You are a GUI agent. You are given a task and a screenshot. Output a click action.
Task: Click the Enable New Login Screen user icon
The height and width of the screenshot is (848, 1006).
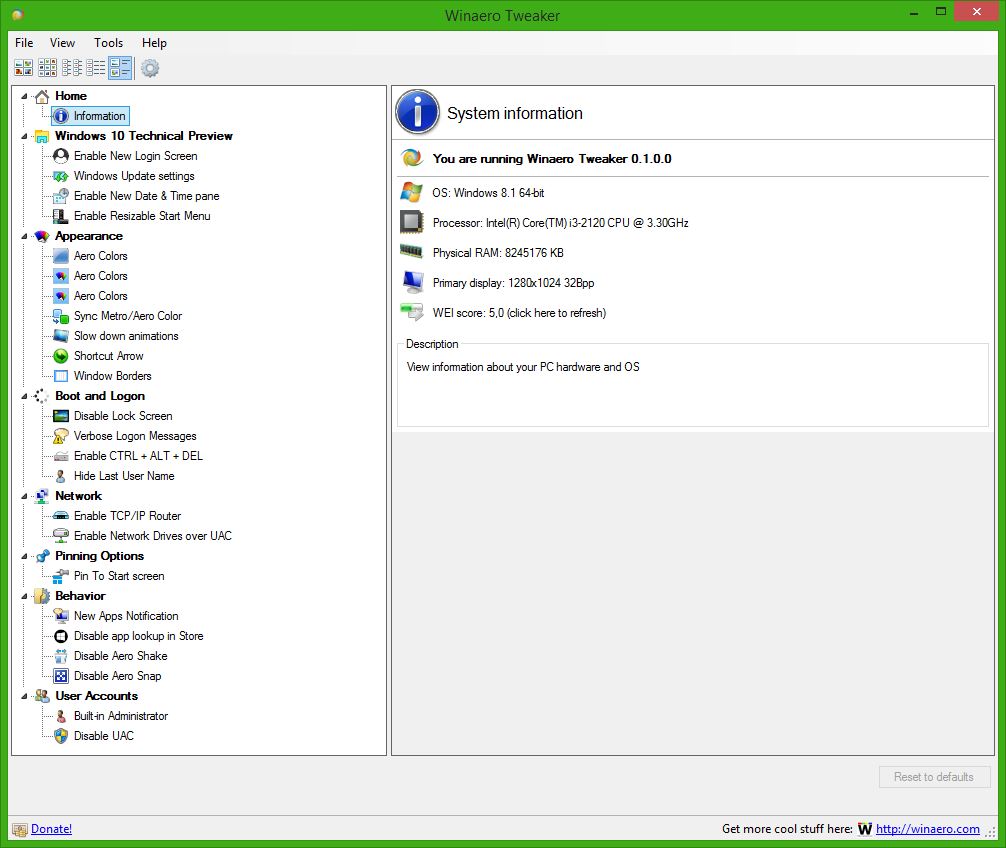pyautogui.click(x=60, y=156)
